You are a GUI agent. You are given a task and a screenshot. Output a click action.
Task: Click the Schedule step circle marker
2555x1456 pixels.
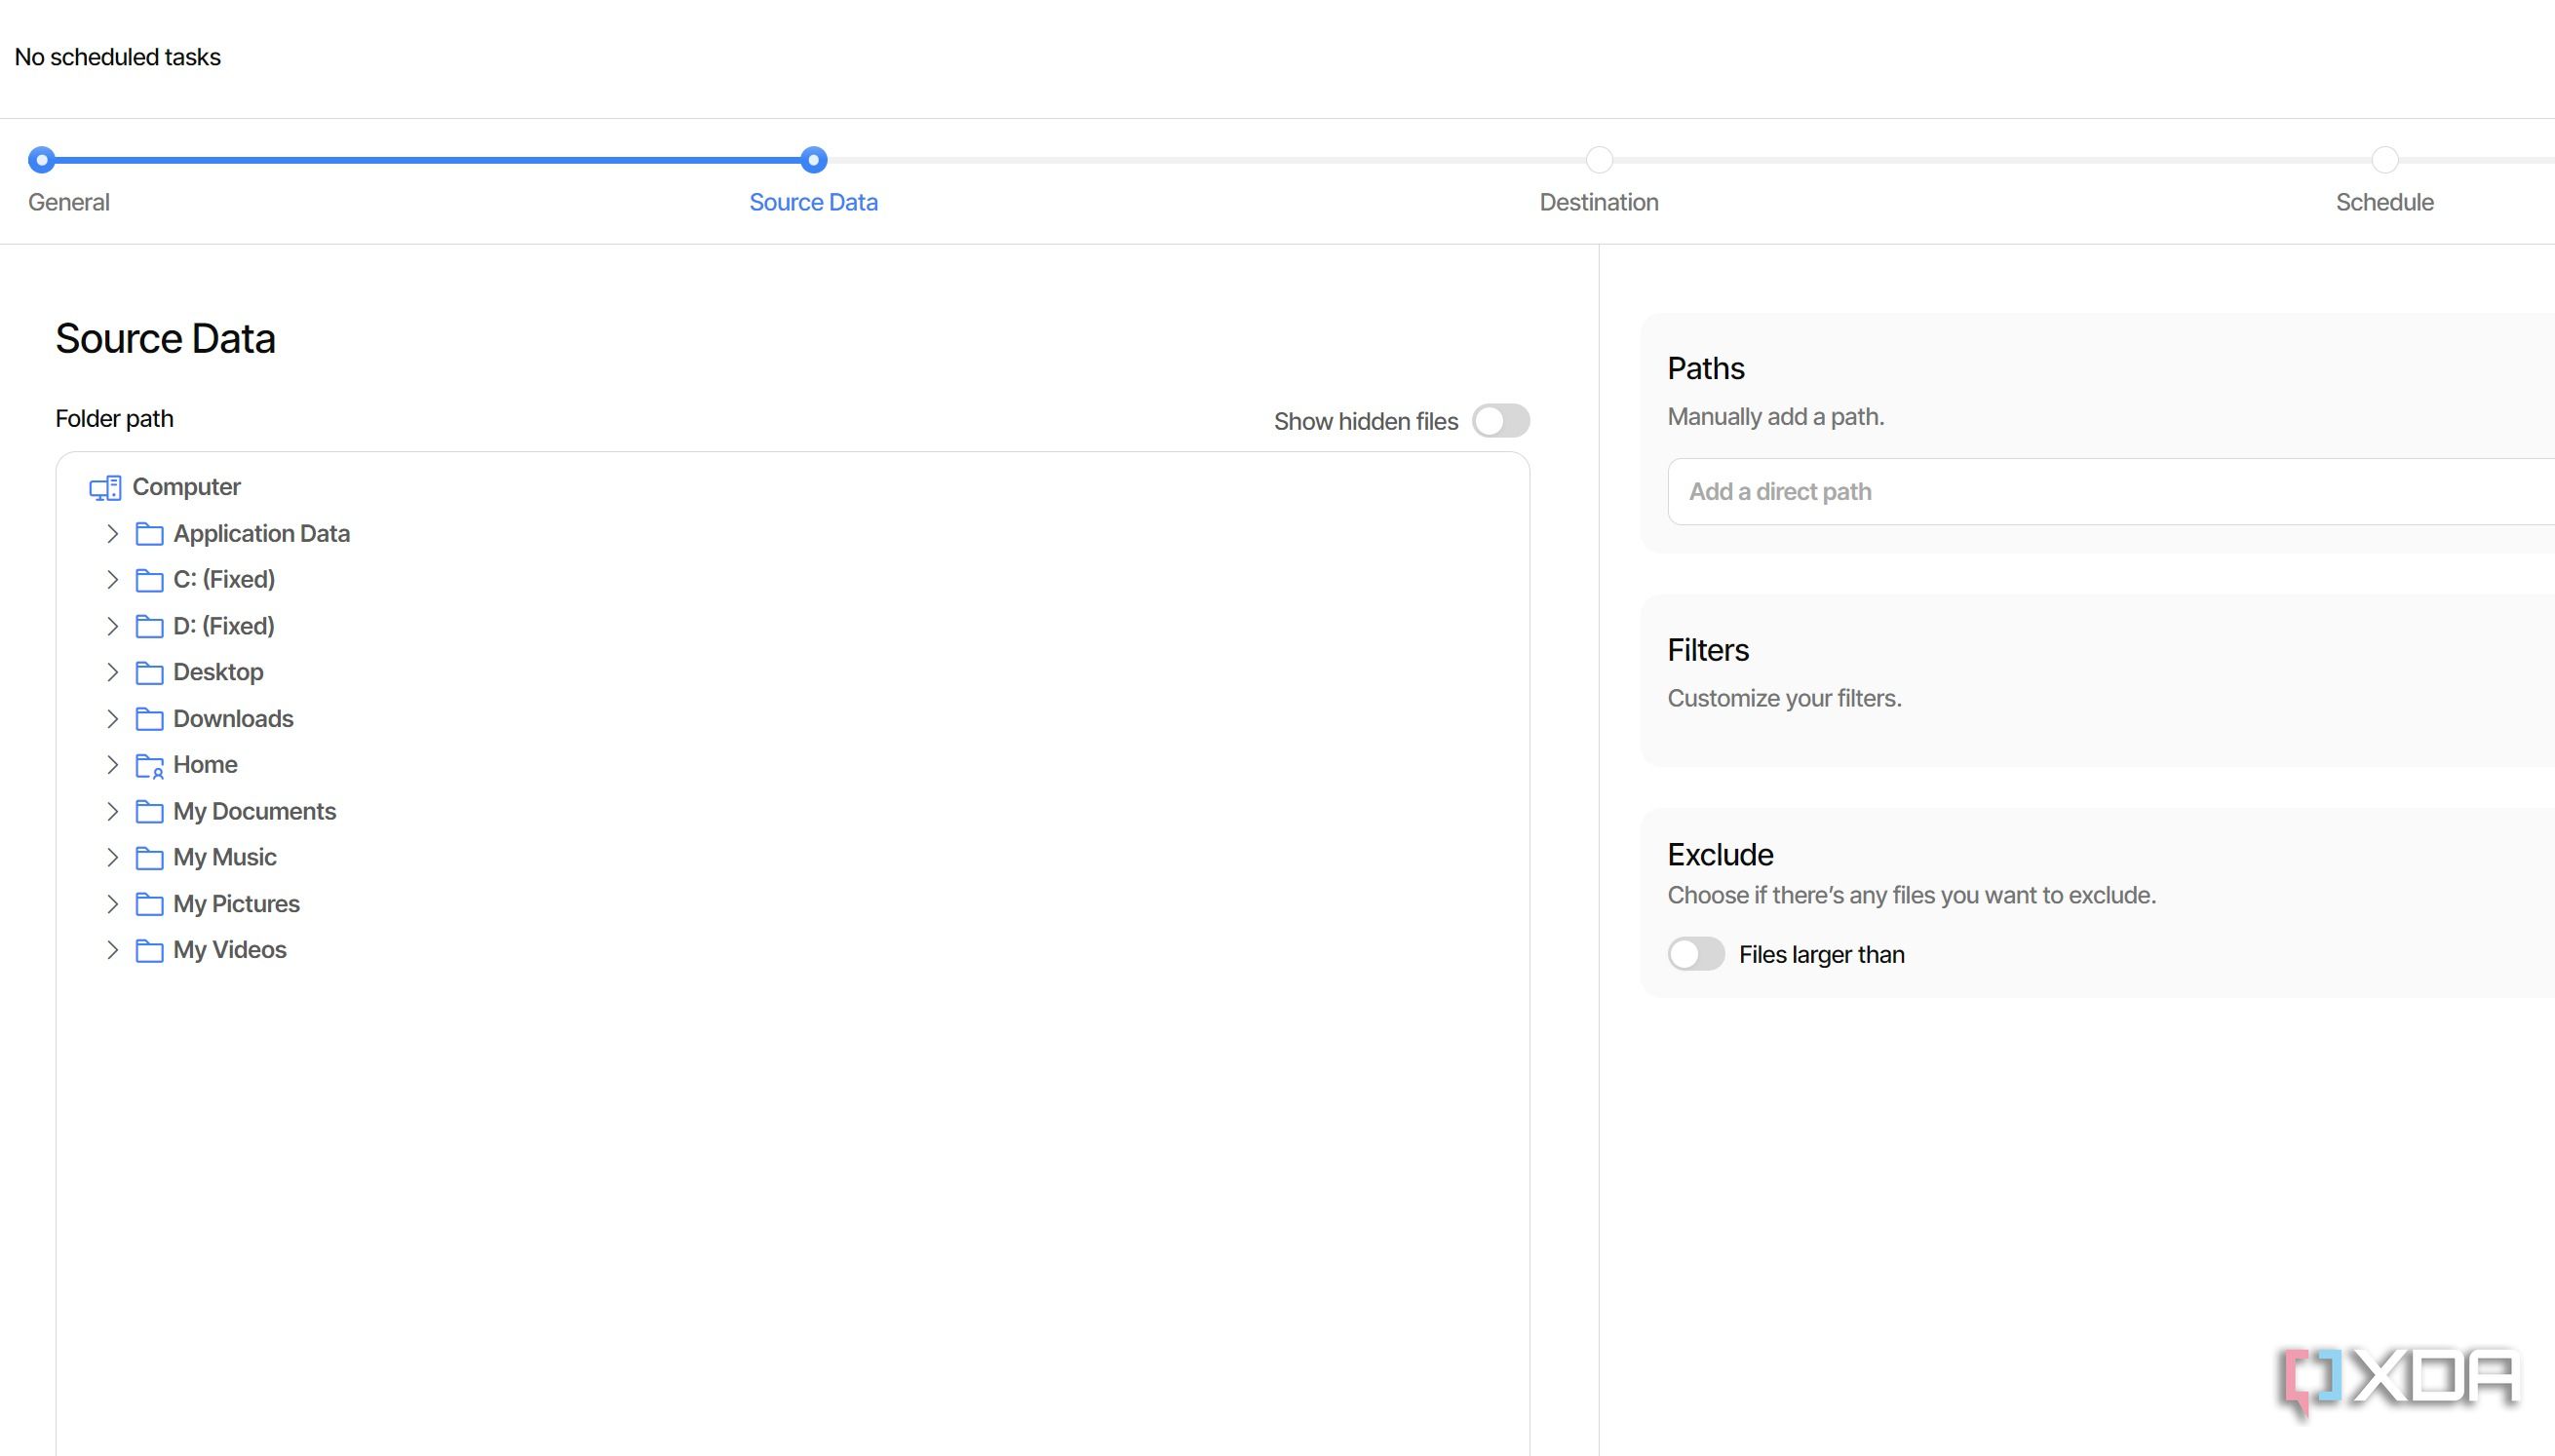pos(2384,159)
